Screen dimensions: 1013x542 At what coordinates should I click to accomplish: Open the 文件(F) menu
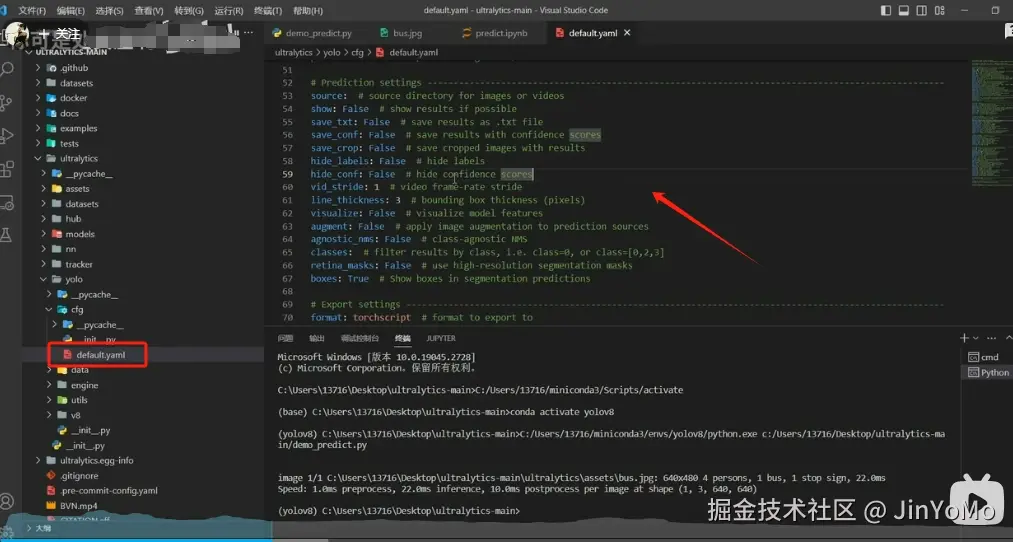tap(32, 10)
